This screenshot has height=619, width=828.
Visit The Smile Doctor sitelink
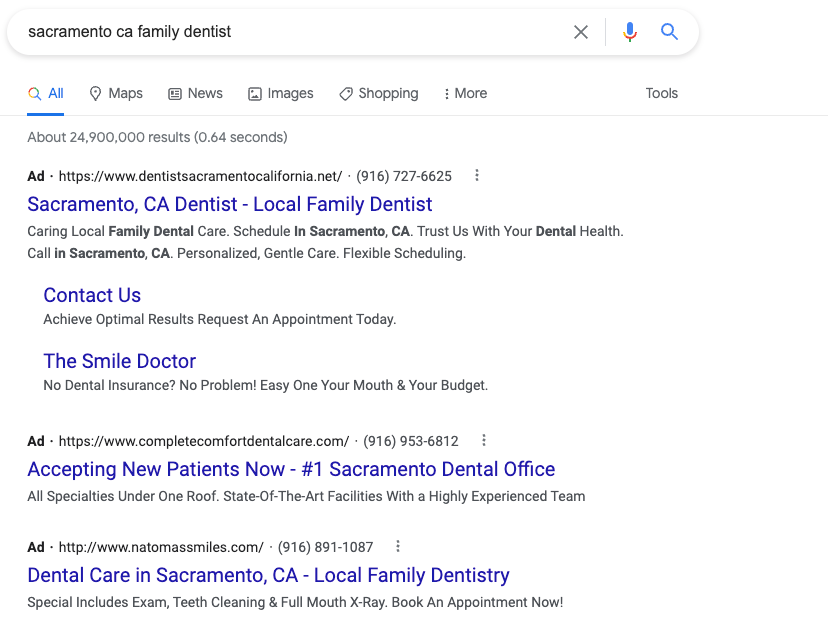(119, 361)
